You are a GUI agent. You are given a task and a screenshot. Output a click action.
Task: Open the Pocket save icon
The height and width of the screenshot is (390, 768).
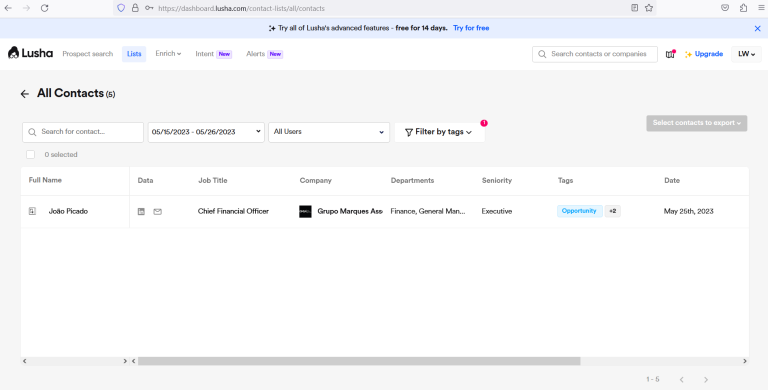pyautogui.click(x=725, y=8)
